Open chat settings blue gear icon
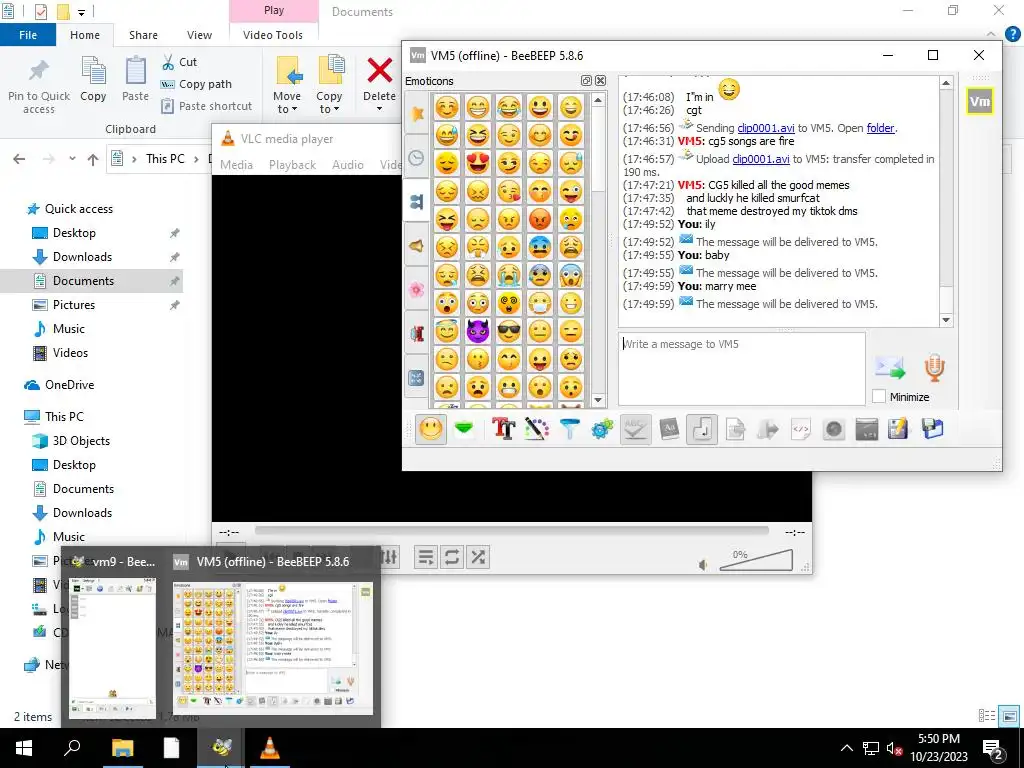1024x768 pixels. point(602,430)
